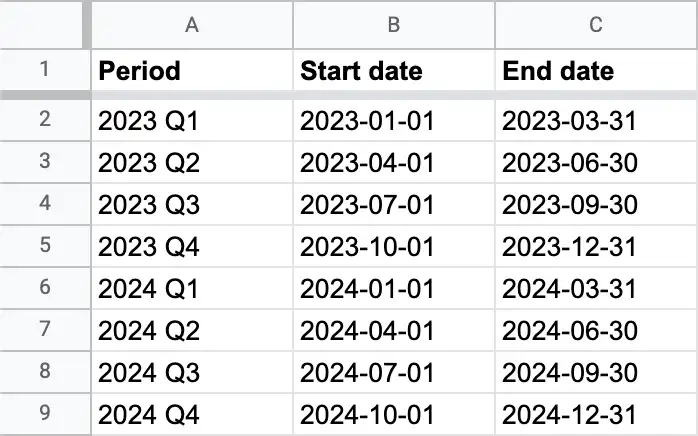Screen dimensions: 698x436
Task: Click the 2024 Q2 period cell
Action: pyautogui.click(x=192, y=331)
